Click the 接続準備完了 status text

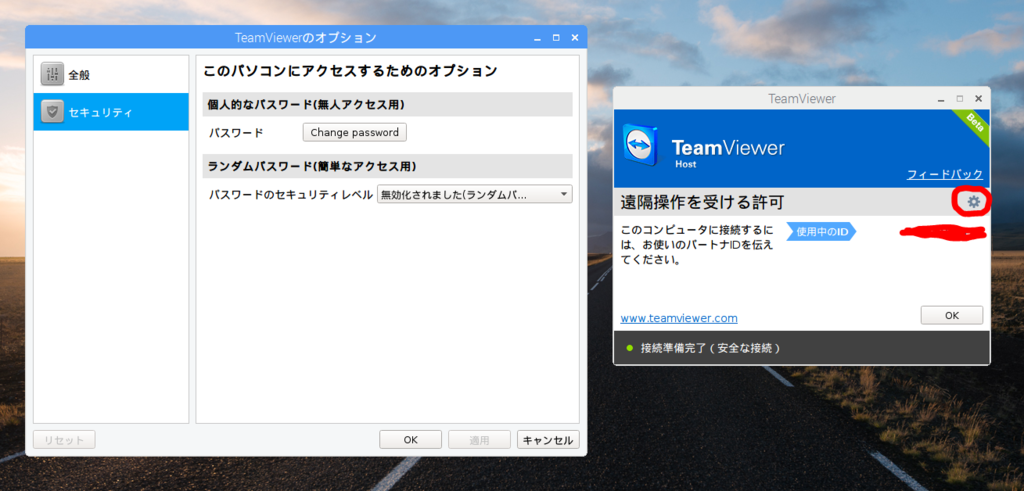coord(711,348)
